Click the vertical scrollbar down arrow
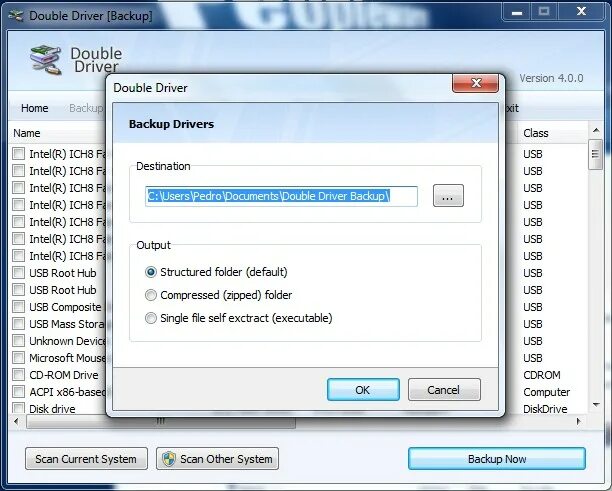The height and width of the screenshot is (491, 612). [596, 405]
